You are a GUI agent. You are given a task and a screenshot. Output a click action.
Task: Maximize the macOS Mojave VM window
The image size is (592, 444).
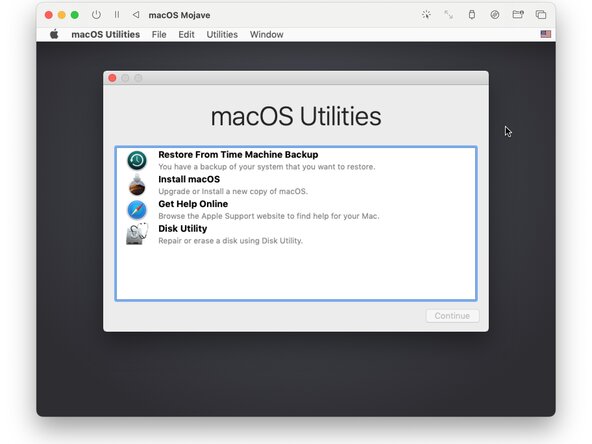click(75, 15)
